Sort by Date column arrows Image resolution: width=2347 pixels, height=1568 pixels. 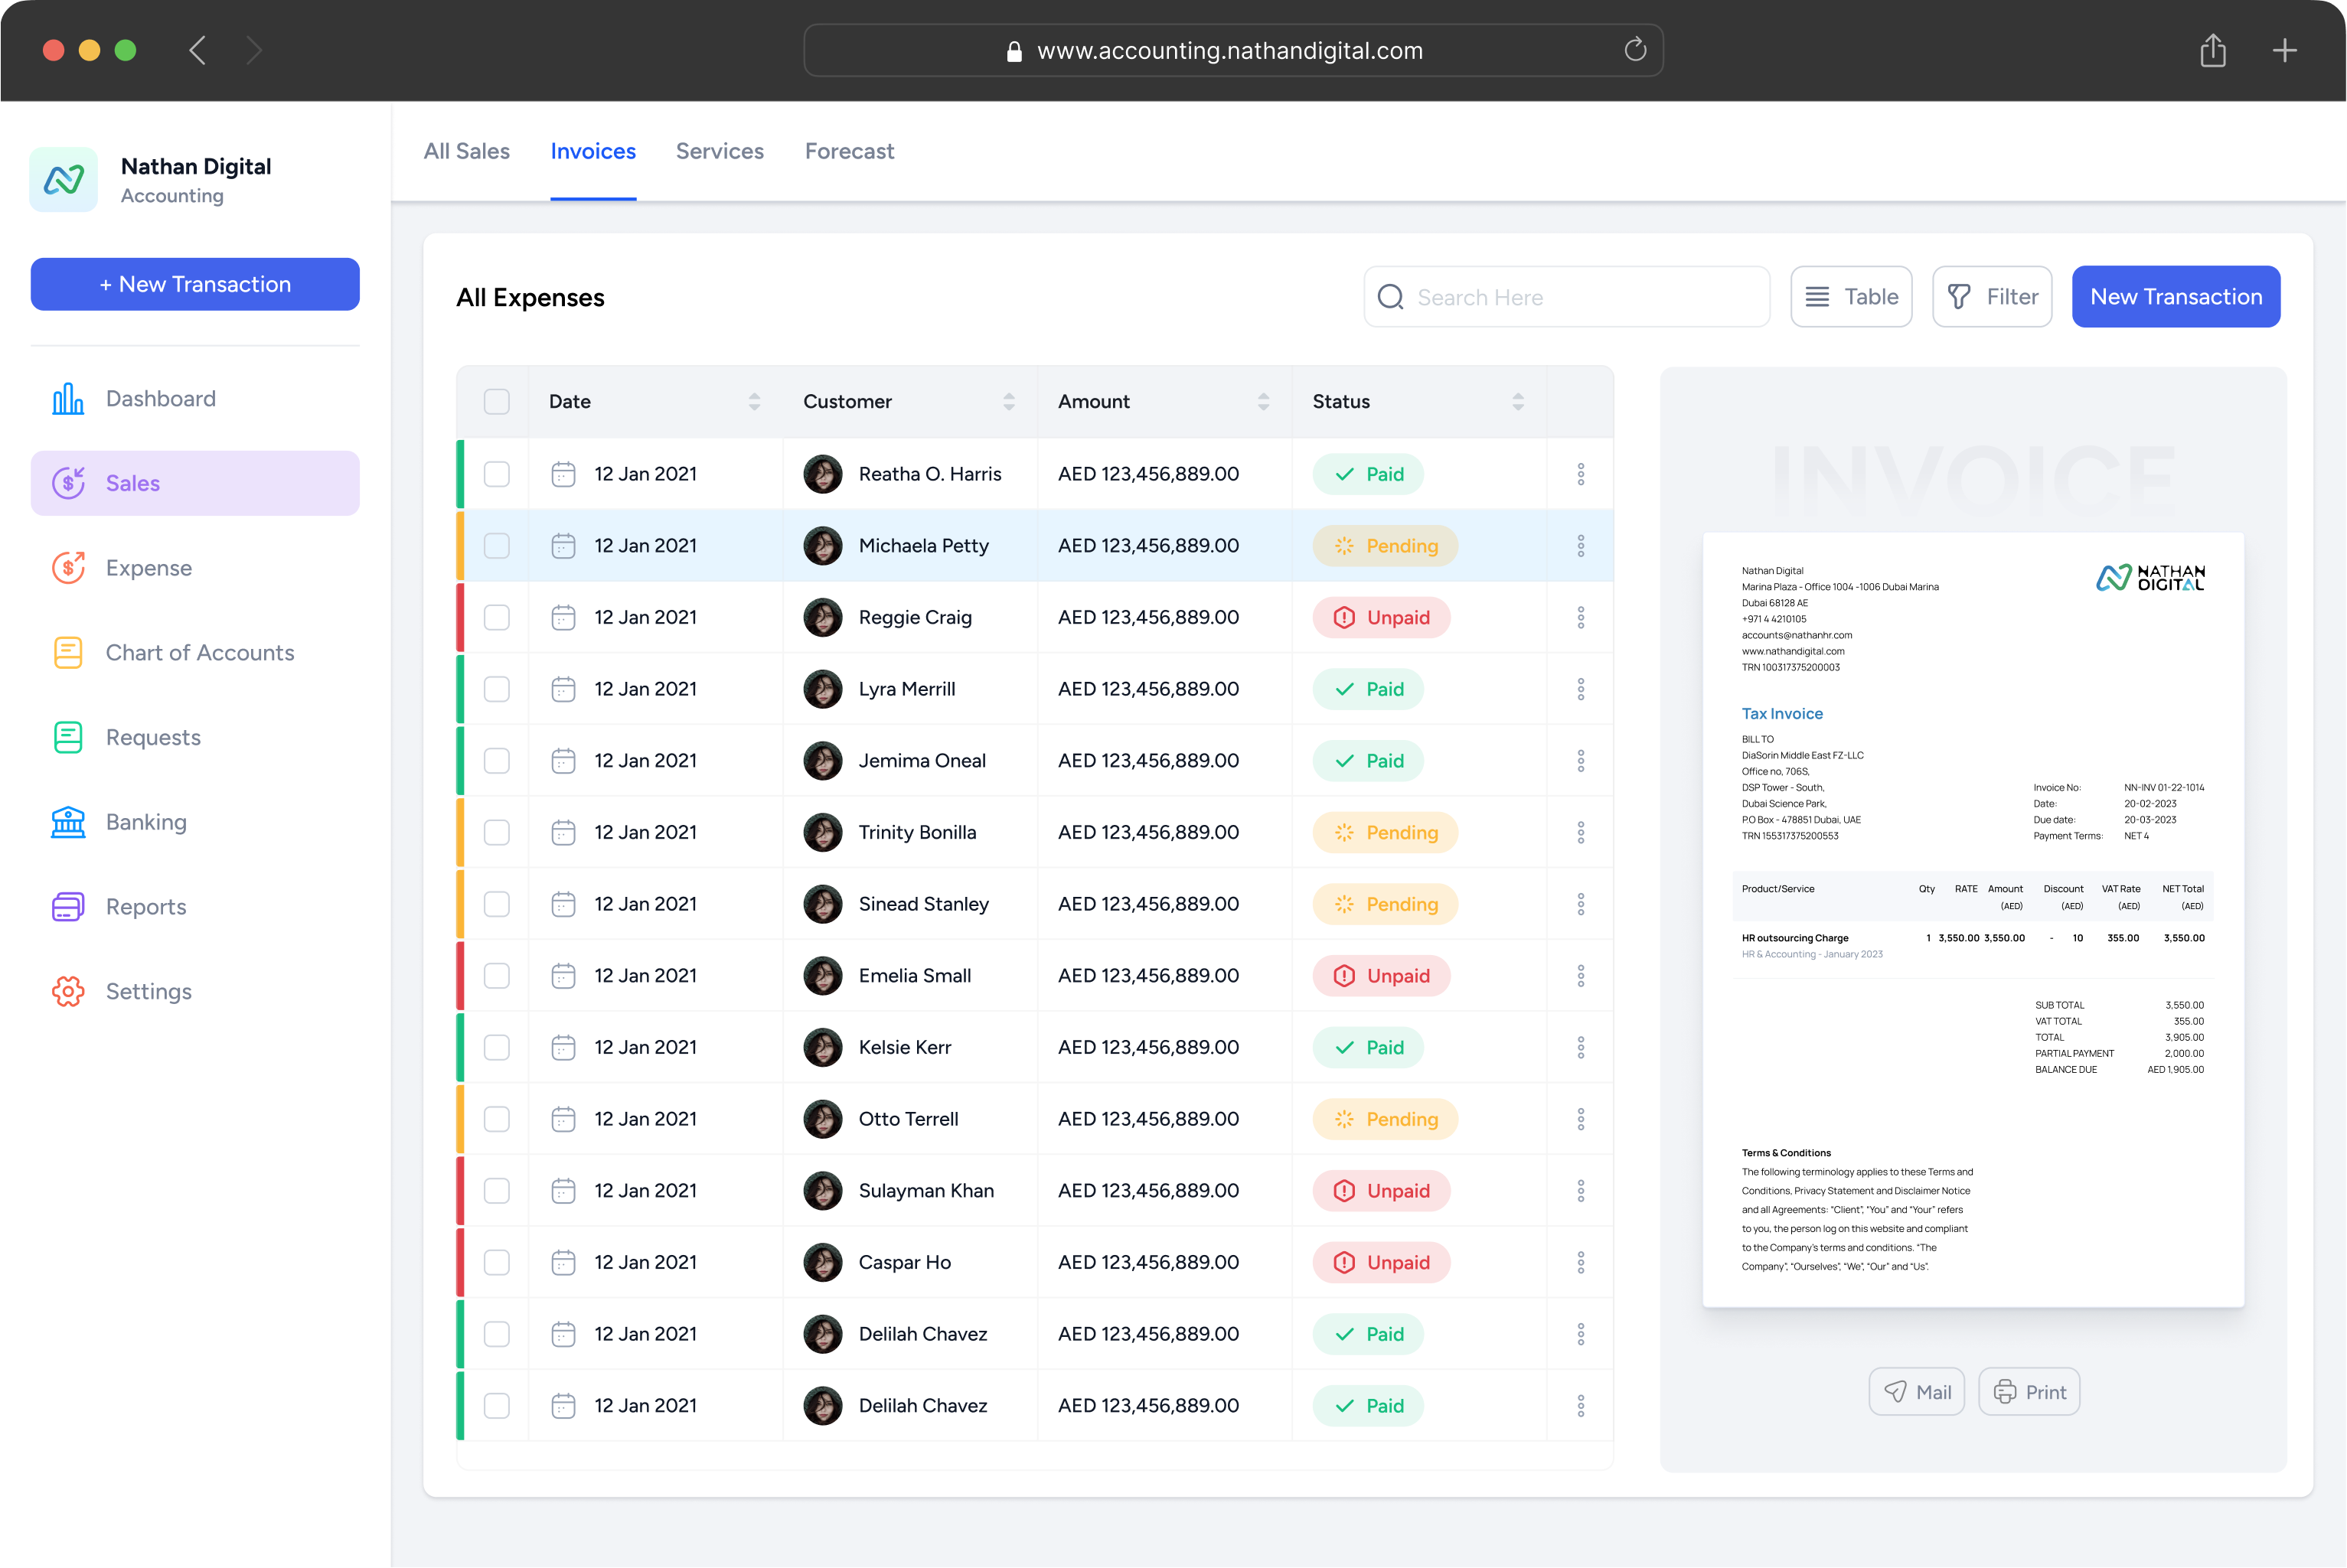click(754, 402)
